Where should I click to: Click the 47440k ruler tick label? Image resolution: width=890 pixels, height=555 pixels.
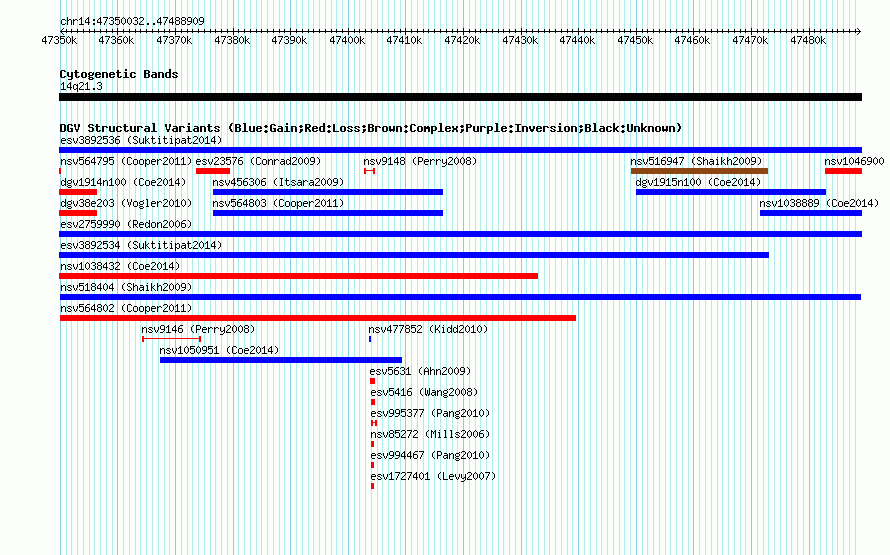click(x=577, y=40)
